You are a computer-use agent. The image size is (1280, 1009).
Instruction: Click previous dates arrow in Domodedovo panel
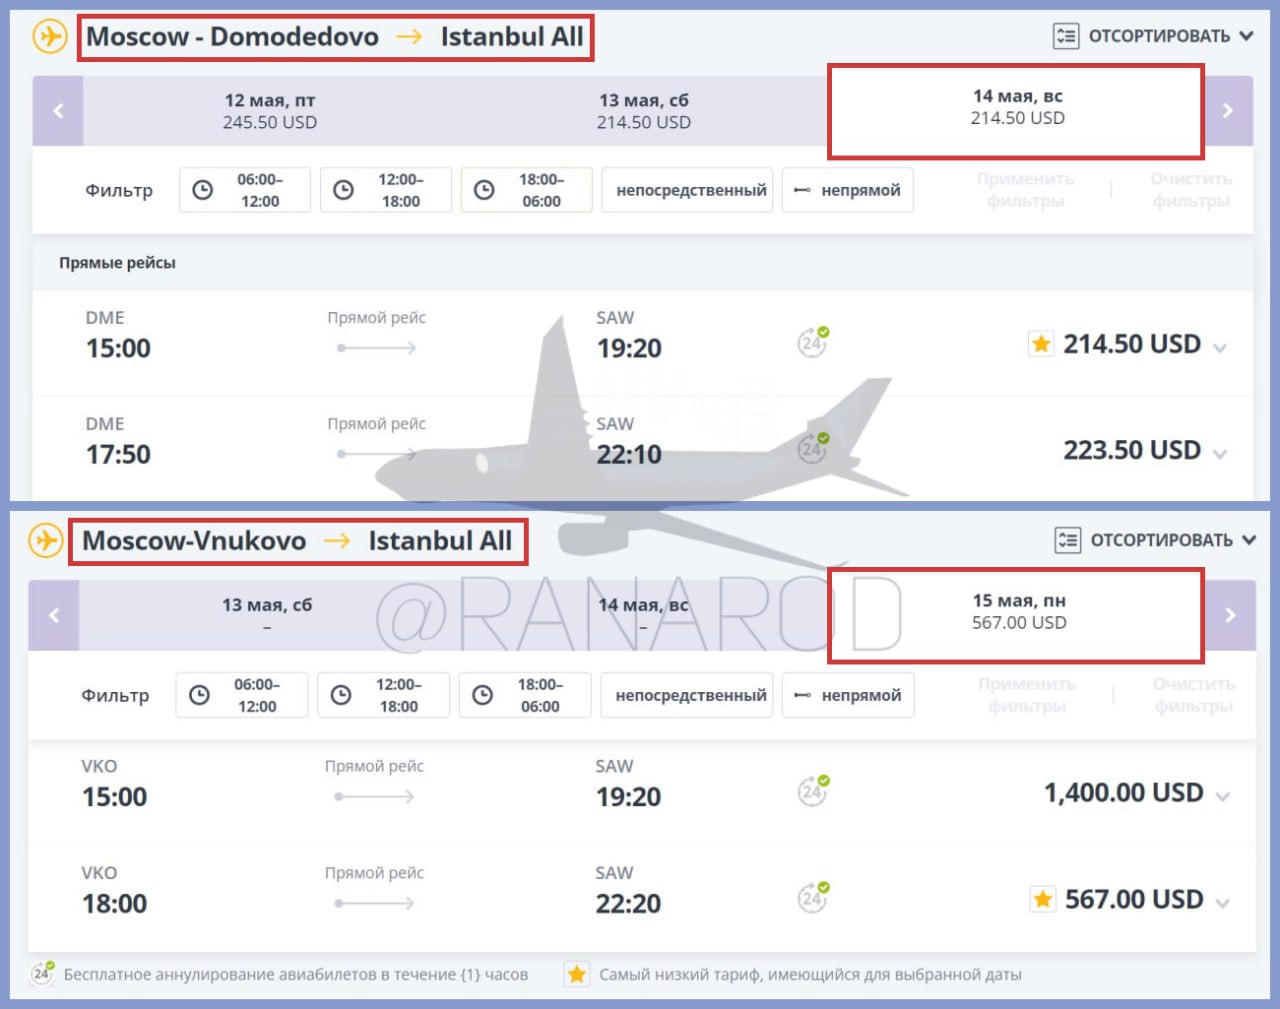tap(58, 111)
